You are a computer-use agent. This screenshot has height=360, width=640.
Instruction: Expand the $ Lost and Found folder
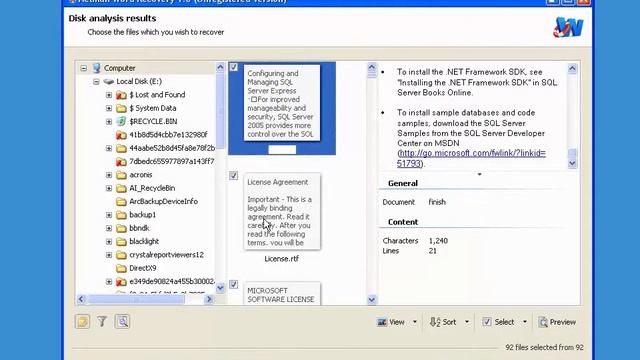click(109, 95)
